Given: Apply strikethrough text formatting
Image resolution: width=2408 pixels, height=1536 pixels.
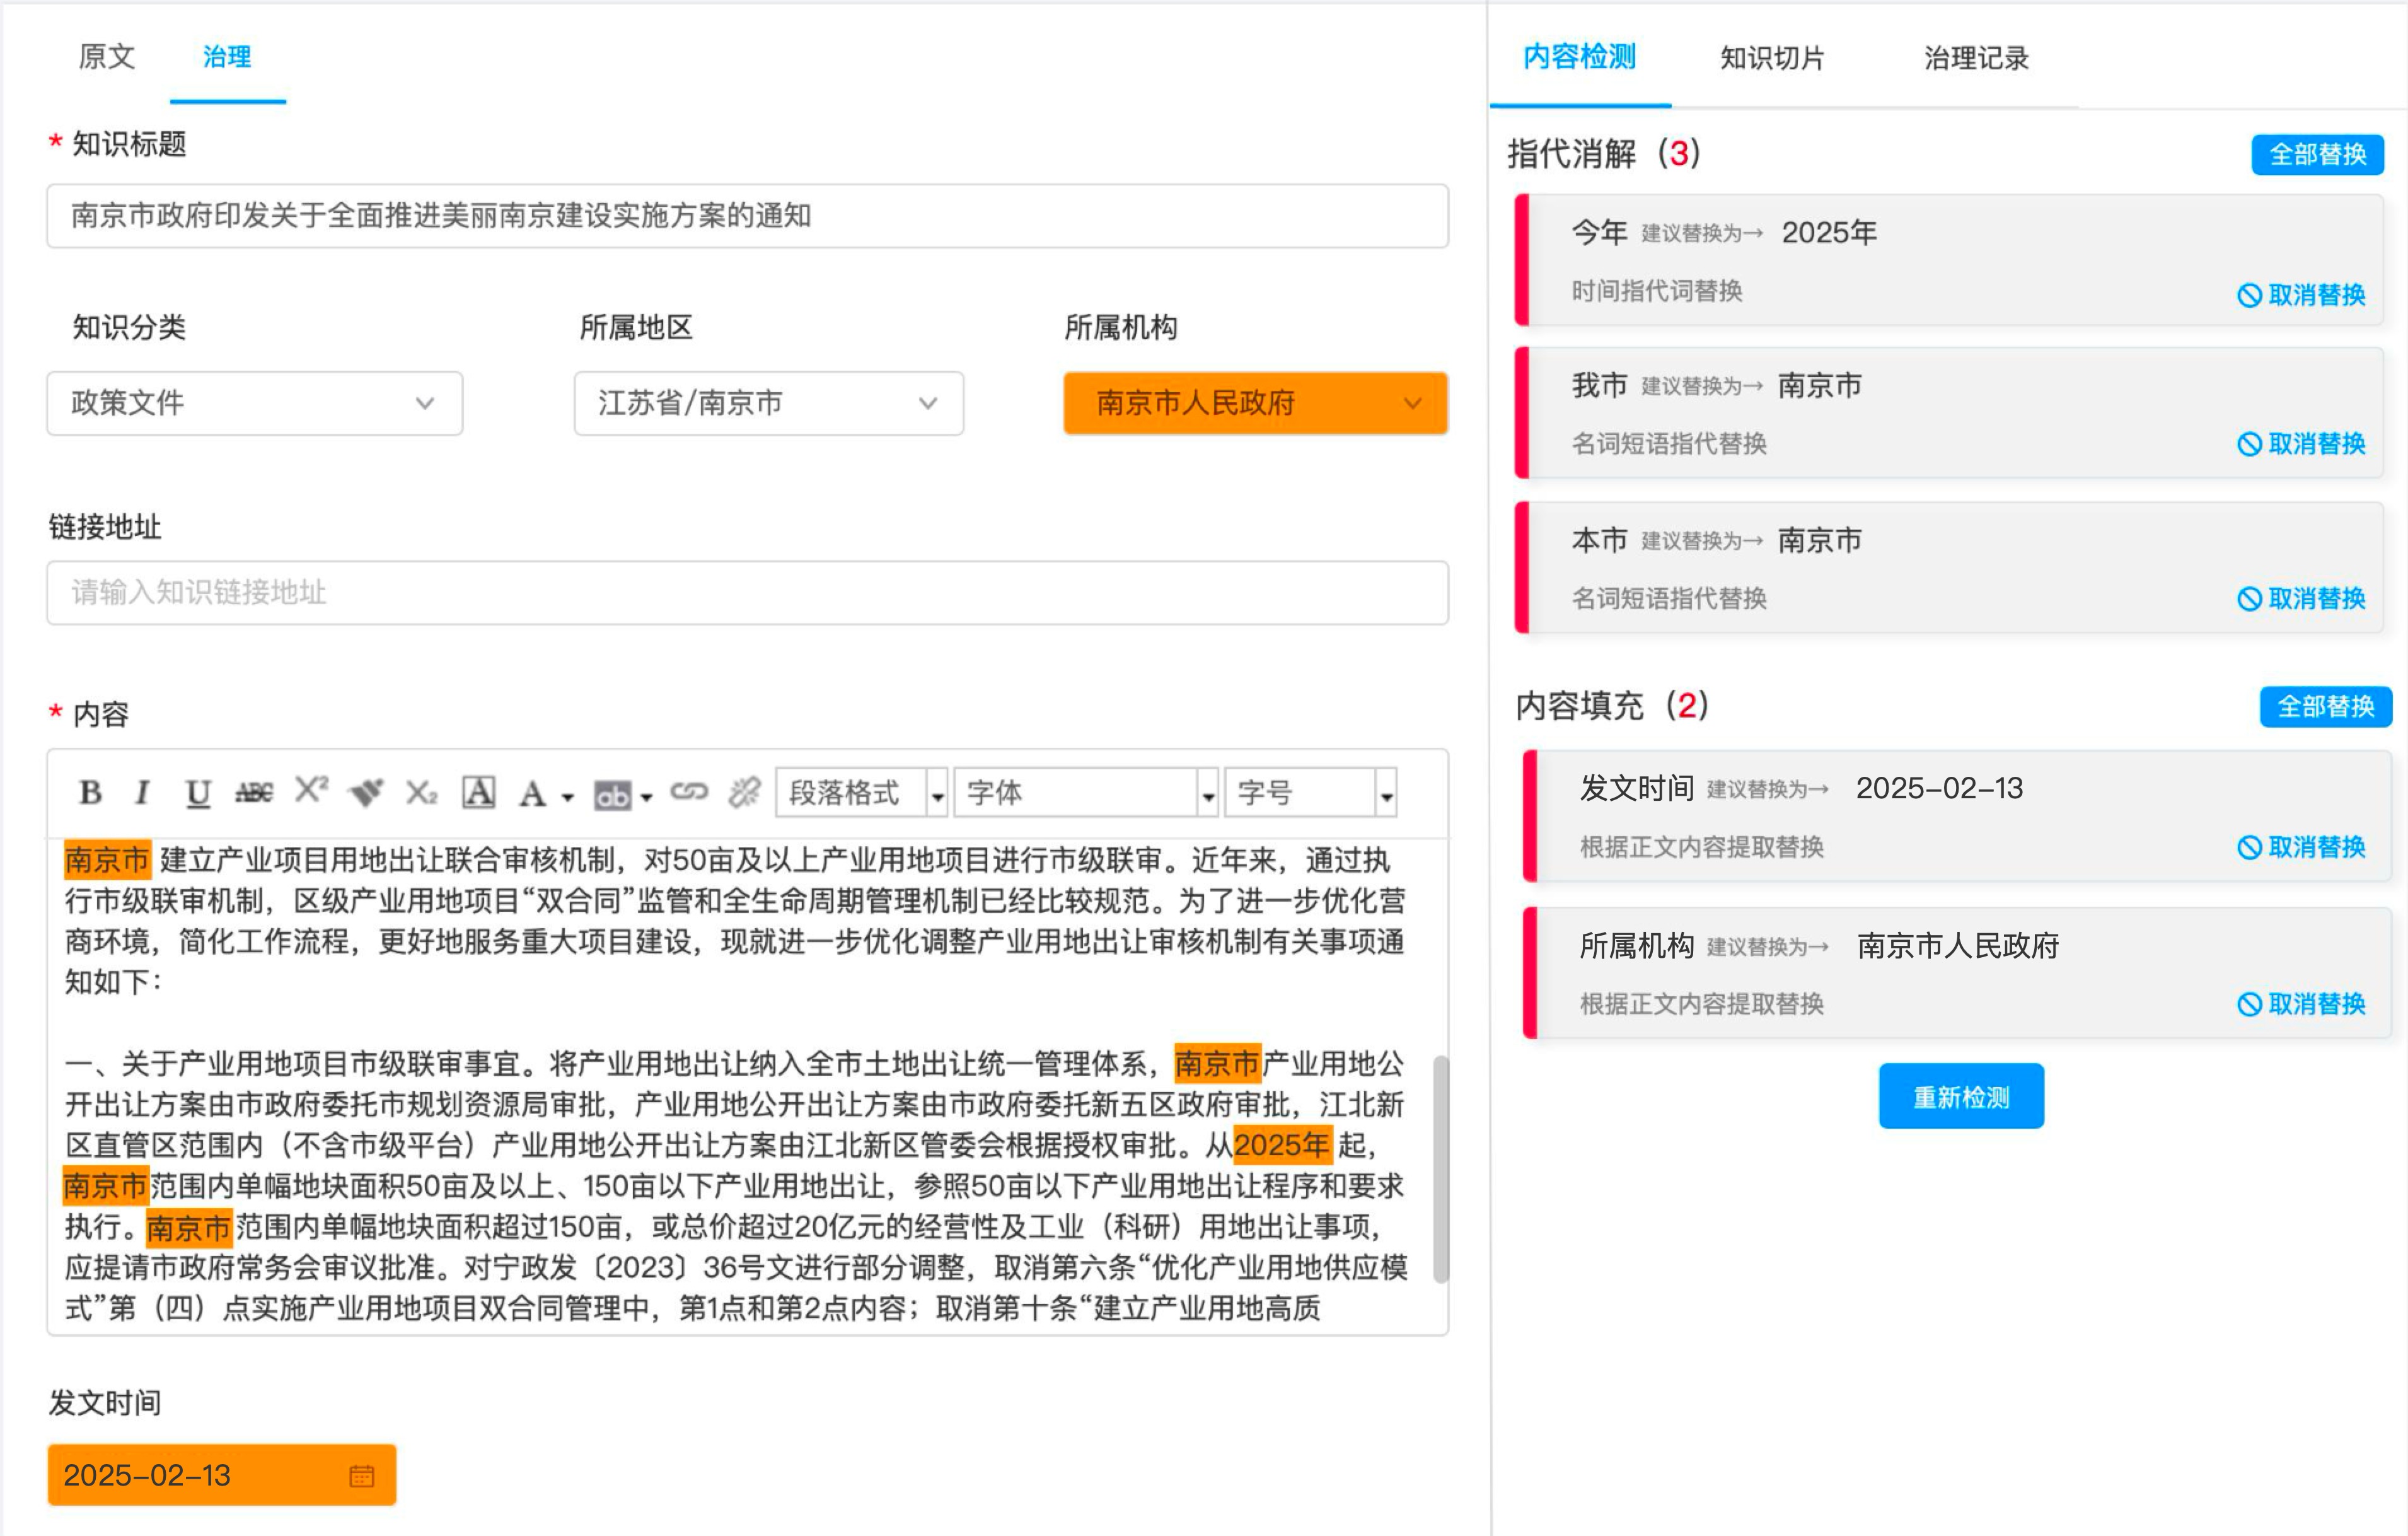Looking at the screenshot, I should (x=253, y=793).
